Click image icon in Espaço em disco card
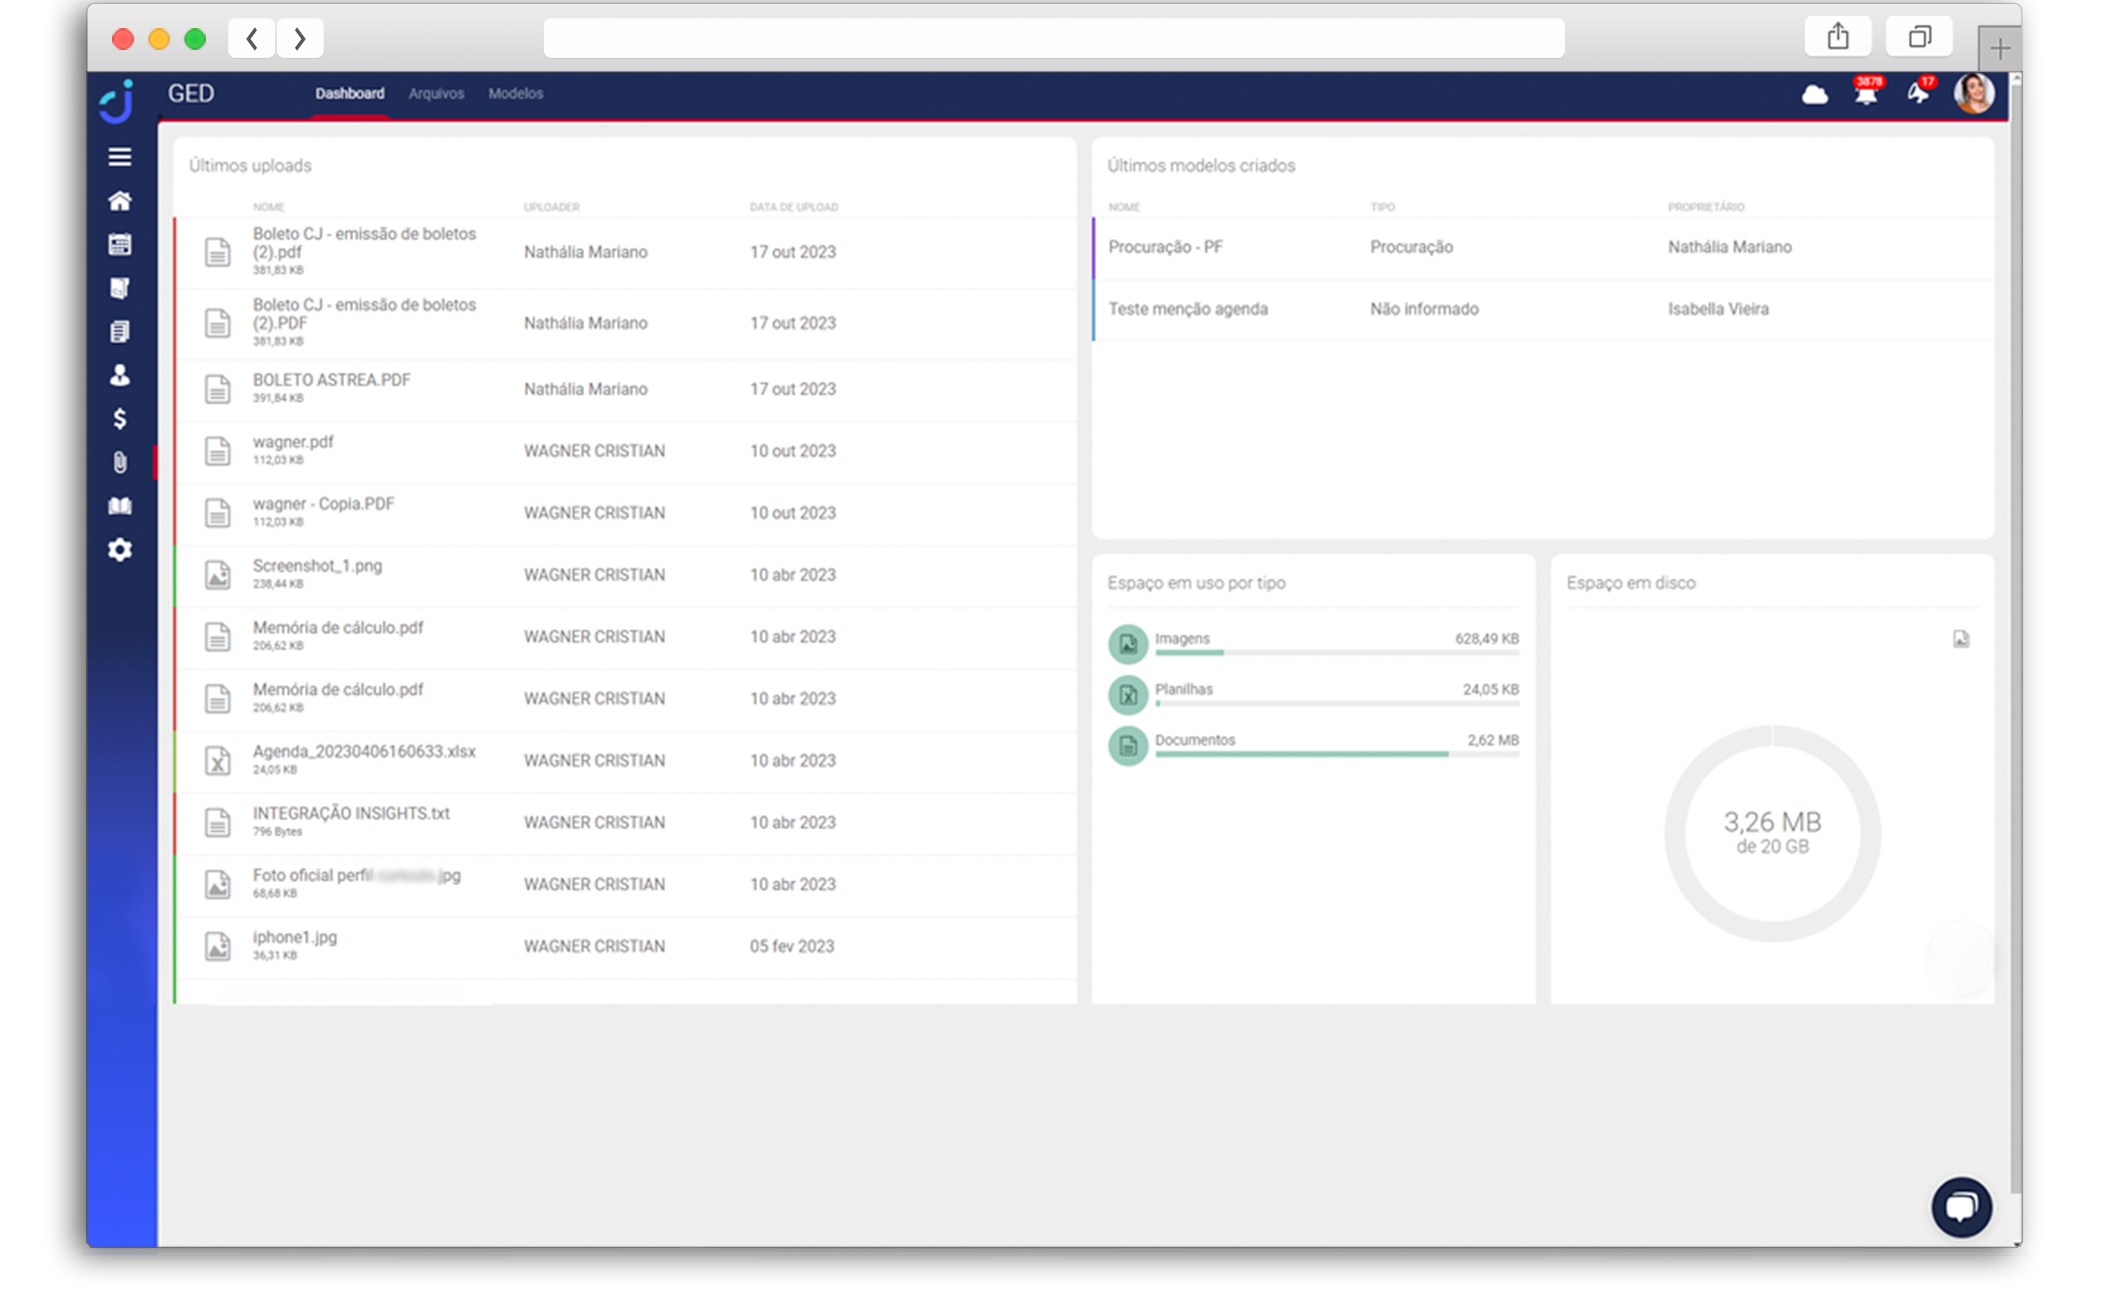The width and height of the screenshot is (2113, 1297). (1961, 639)
